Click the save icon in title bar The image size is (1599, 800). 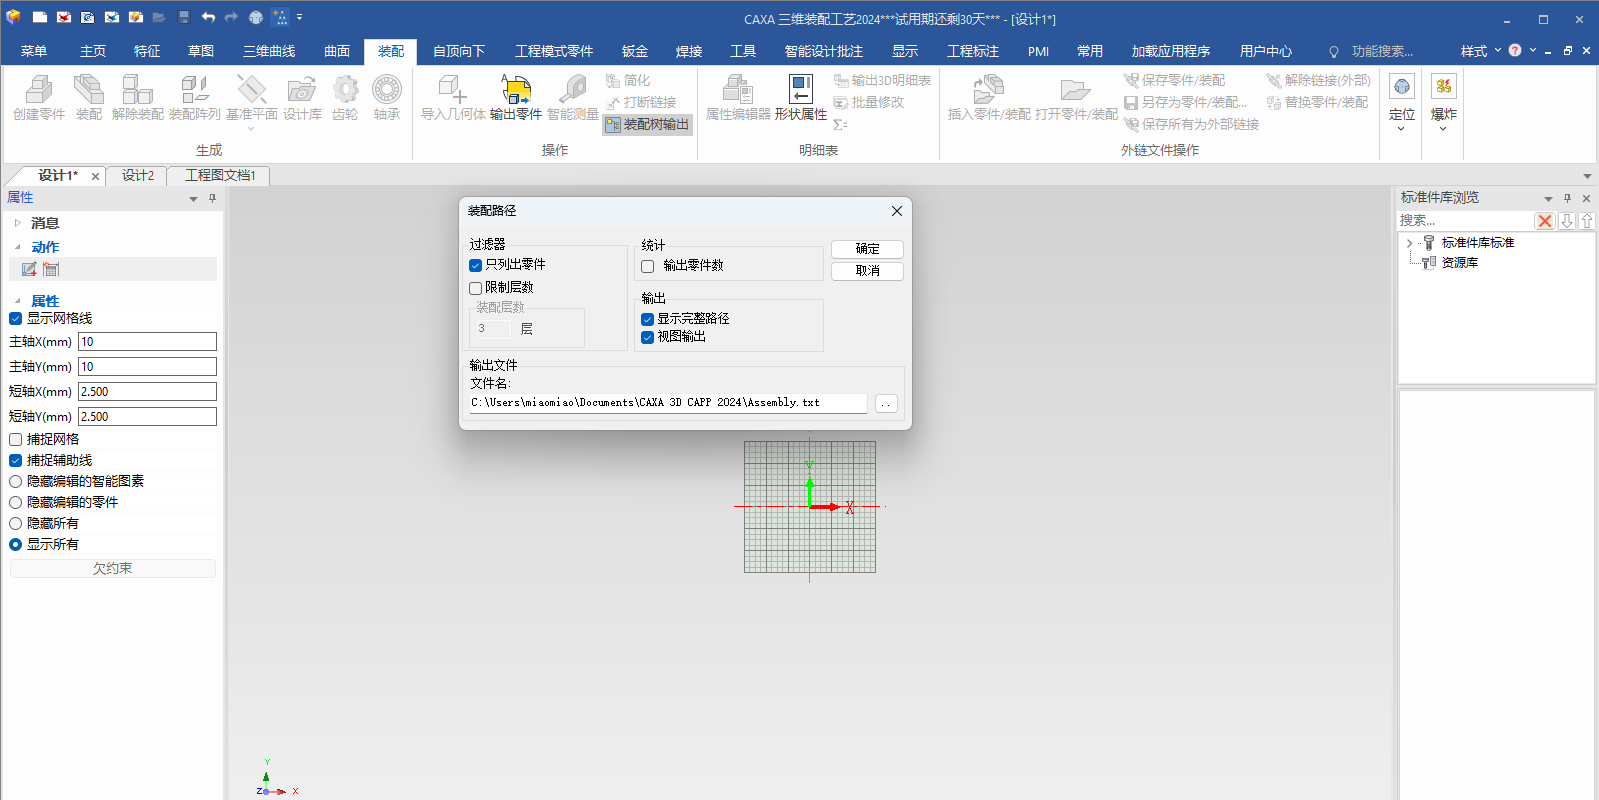pos(184,17)
